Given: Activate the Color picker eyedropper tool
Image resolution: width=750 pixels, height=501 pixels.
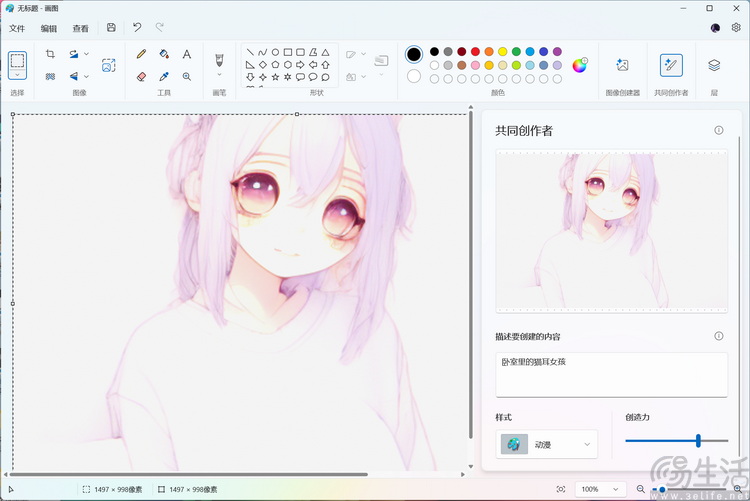Looking at the screenshot, I should [164, 76].
